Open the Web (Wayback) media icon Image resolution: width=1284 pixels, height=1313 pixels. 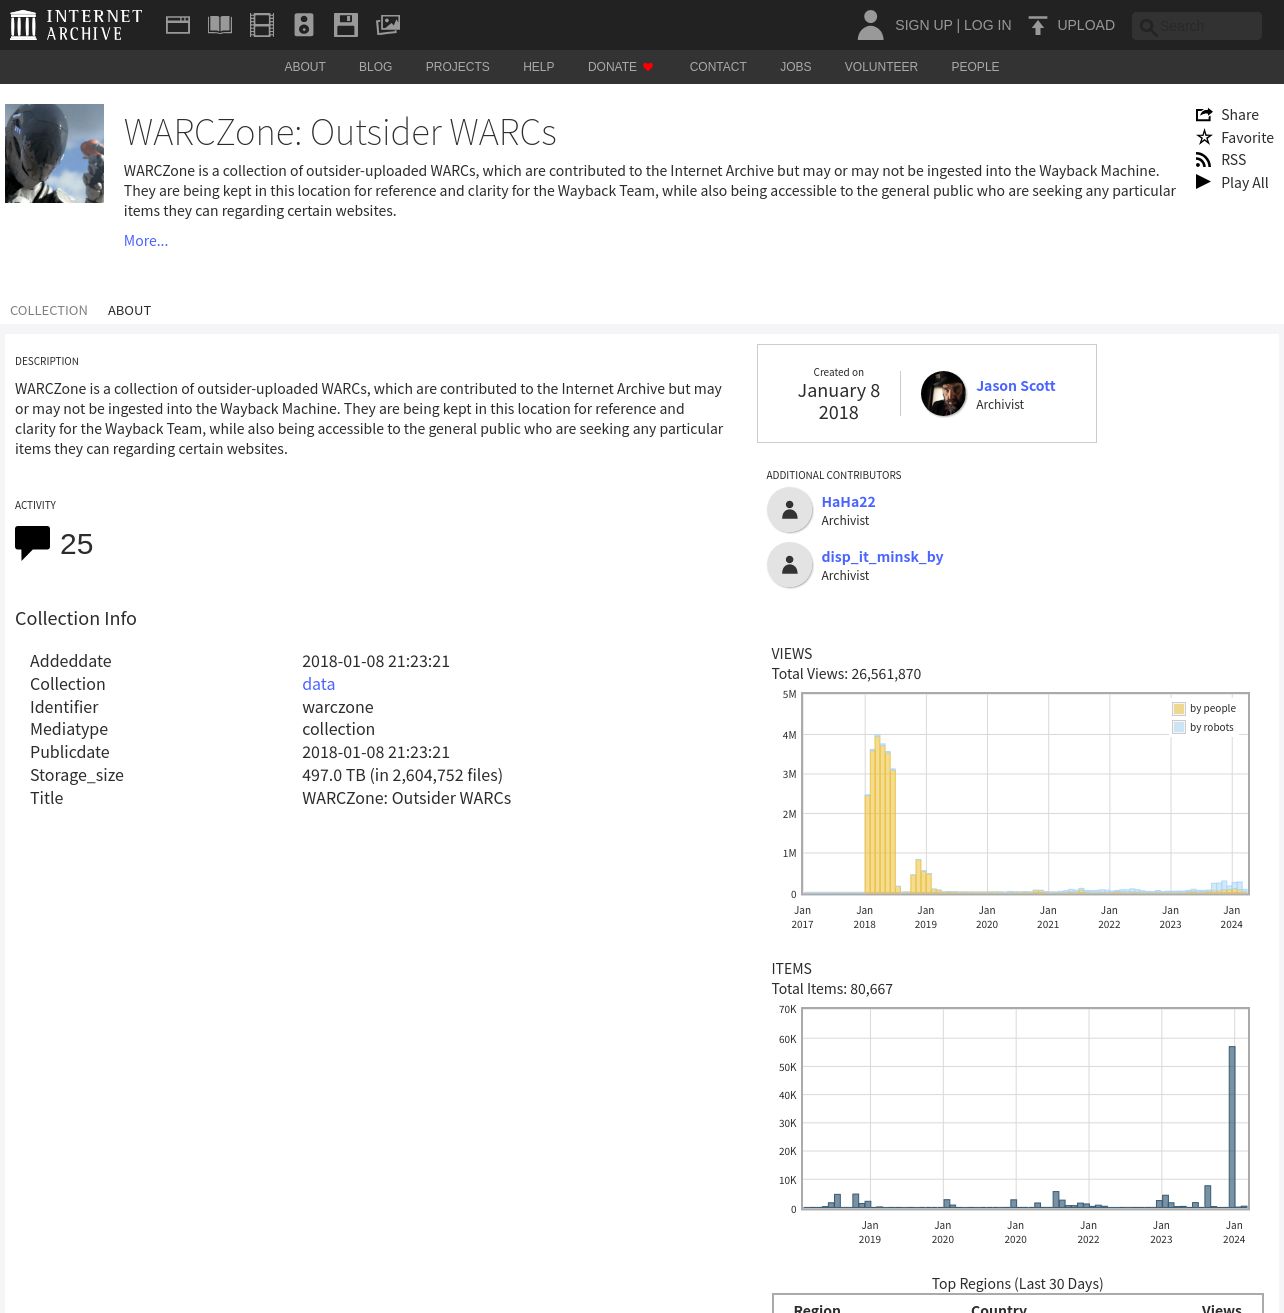[178, 25]
